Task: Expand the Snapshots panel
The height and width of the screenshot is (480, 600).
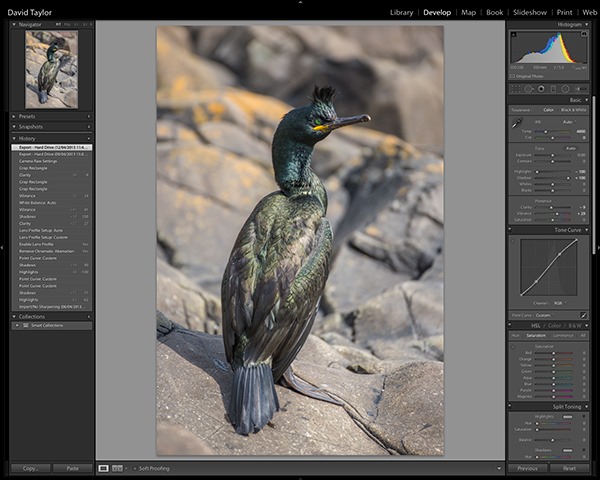Action: click(x=32, y=127)
